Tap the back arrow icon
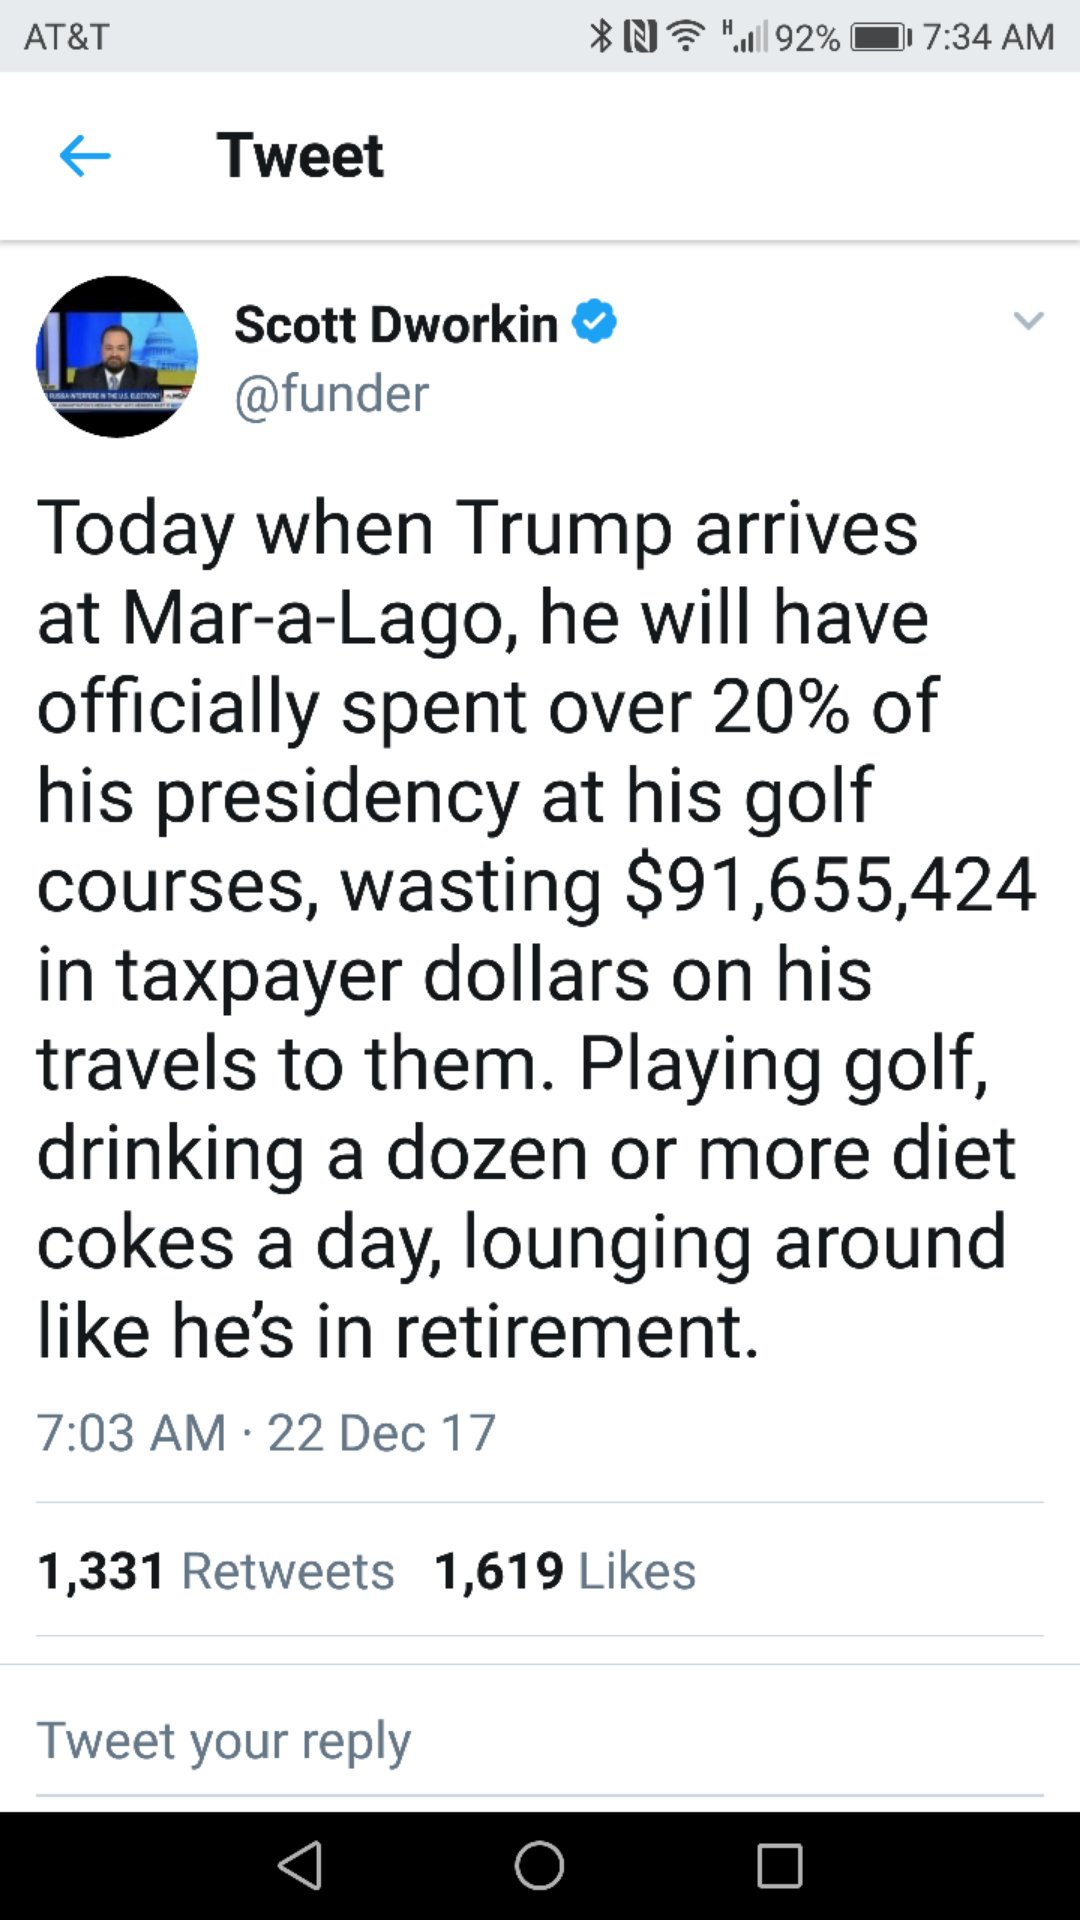This screenshot has height=1920, width=1080. (x=85, y=156)
